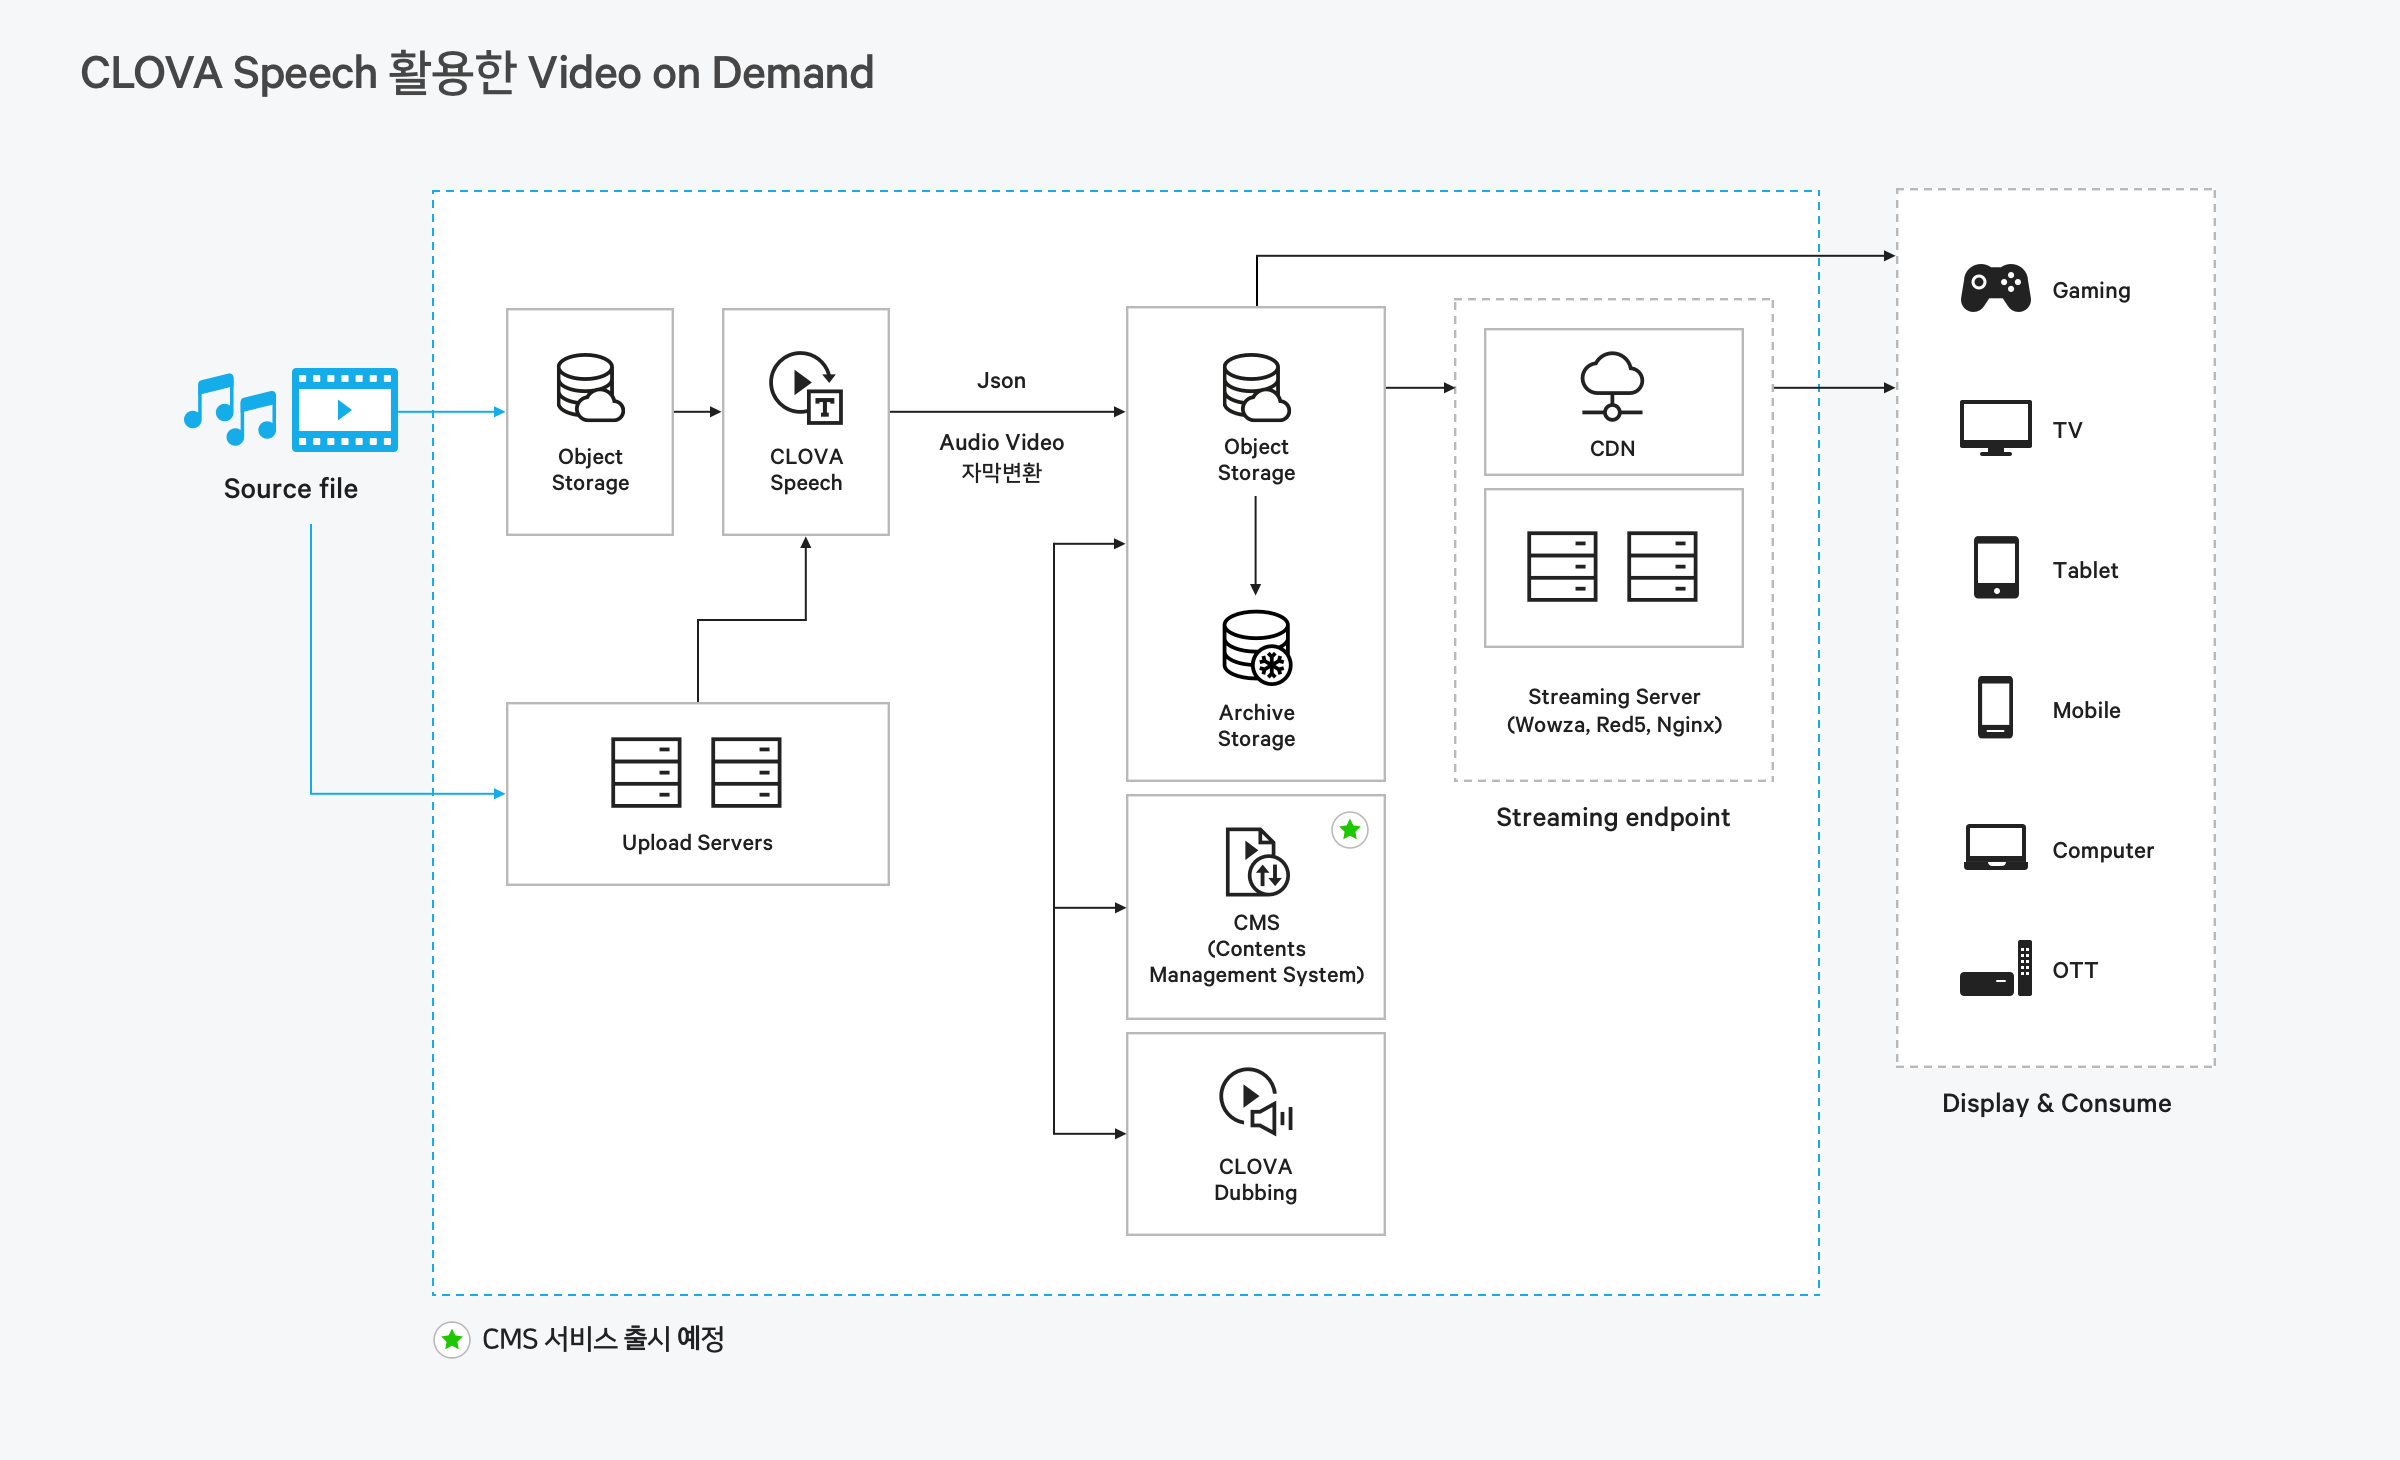Viewport: 2400px width, 1460px height.
Task: Click the Streaming Server right rack icon
Action: [1662, 566]
